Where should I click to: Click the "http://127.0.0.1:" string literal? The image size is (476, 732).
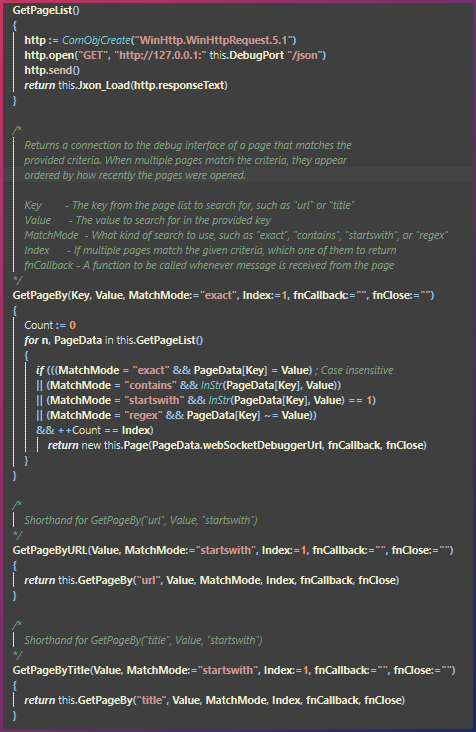pyautogui.click(x=160, y=55)
